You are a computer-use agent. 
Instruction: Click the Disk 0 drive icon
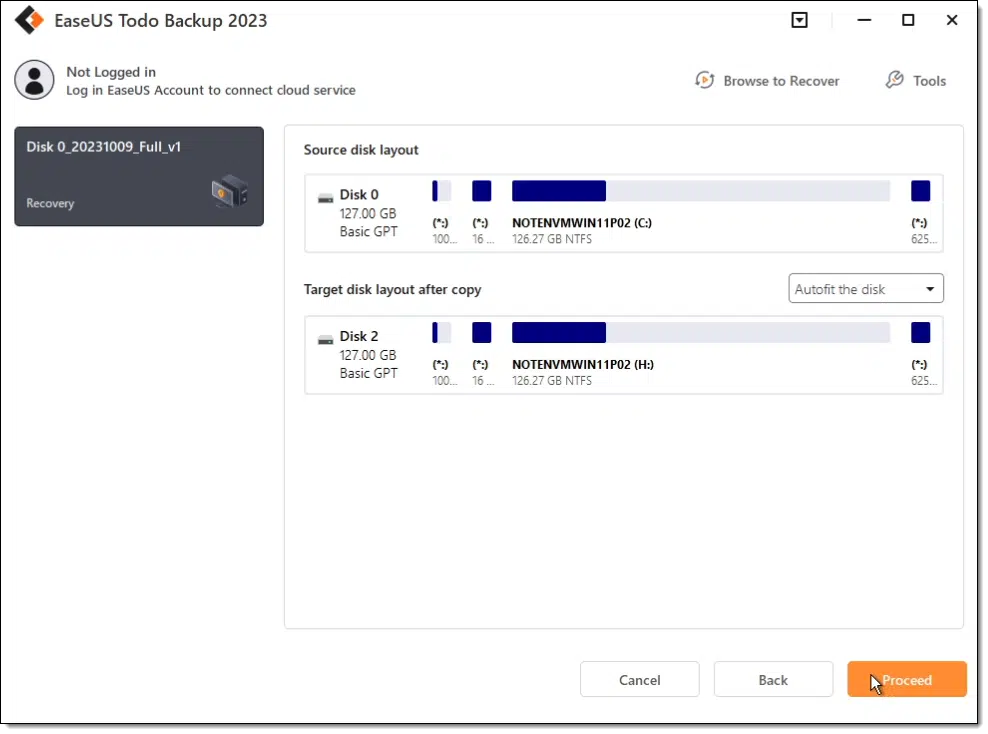(x=327, y=200)
